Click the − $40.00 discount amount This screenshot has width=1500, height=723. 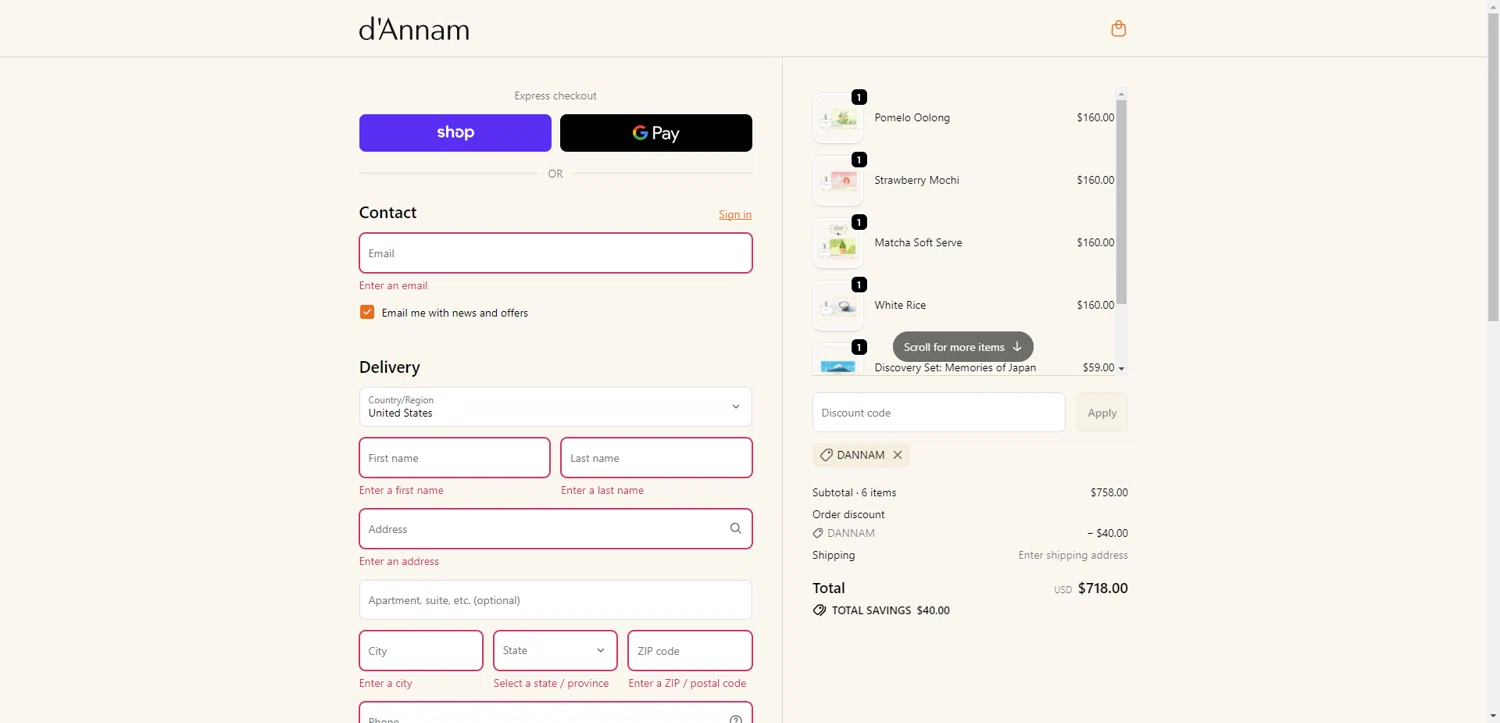coord(1107,533)
